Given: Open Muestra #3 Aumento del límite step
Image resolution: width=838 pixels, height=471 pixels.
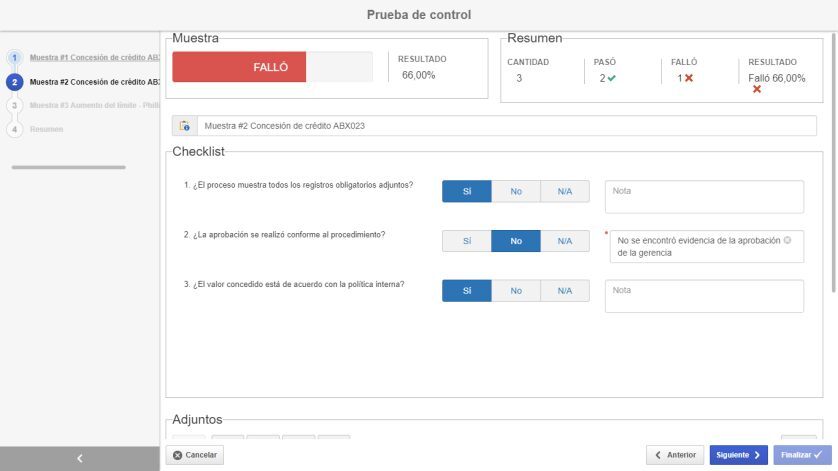Looking at the screenshot, I should click(x=94, y=105).
